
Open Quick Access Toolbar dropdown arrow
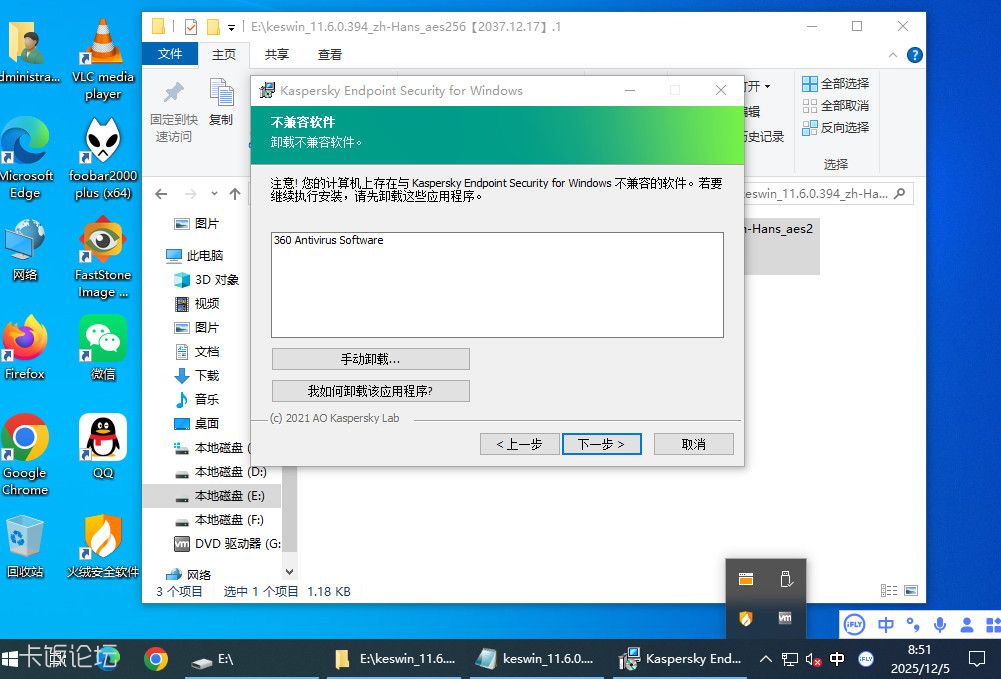pyautogui.click(x=232, y=27)
